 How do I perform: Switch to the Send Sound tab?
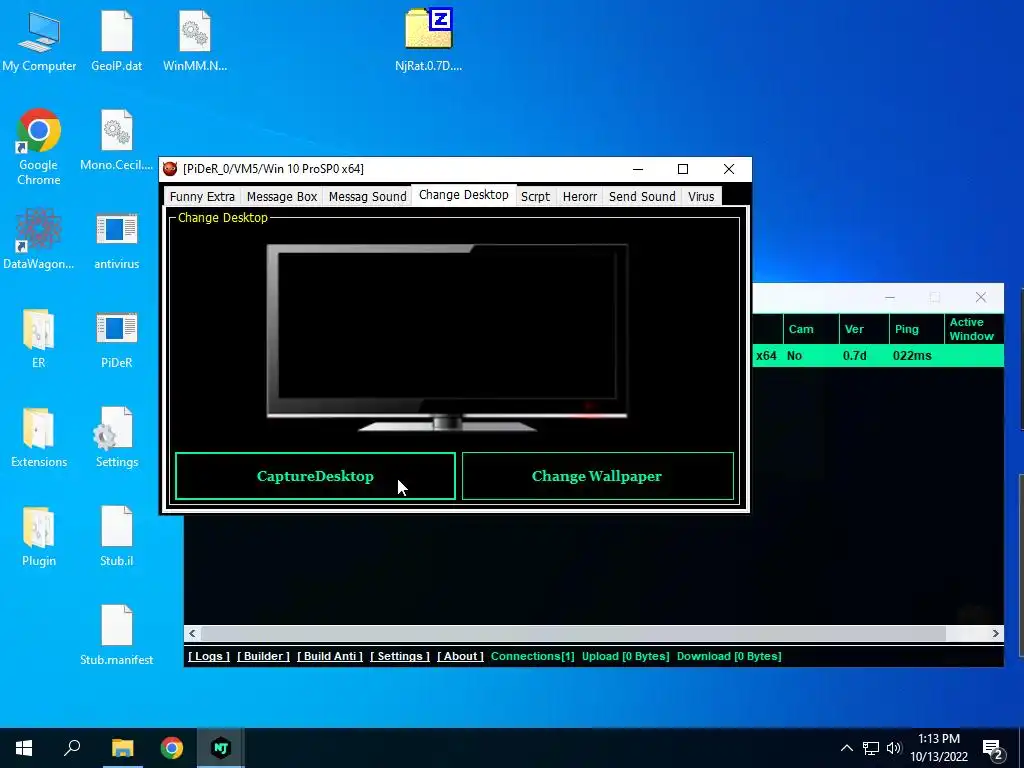pos(642,197)
